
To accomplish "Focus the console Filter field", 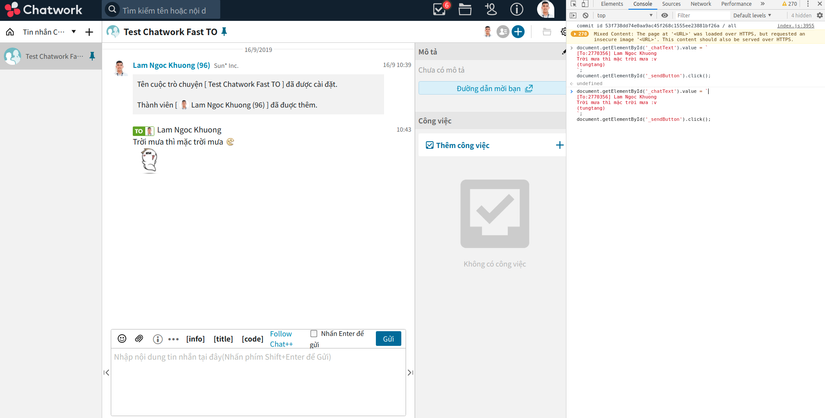I will (702, 15).
